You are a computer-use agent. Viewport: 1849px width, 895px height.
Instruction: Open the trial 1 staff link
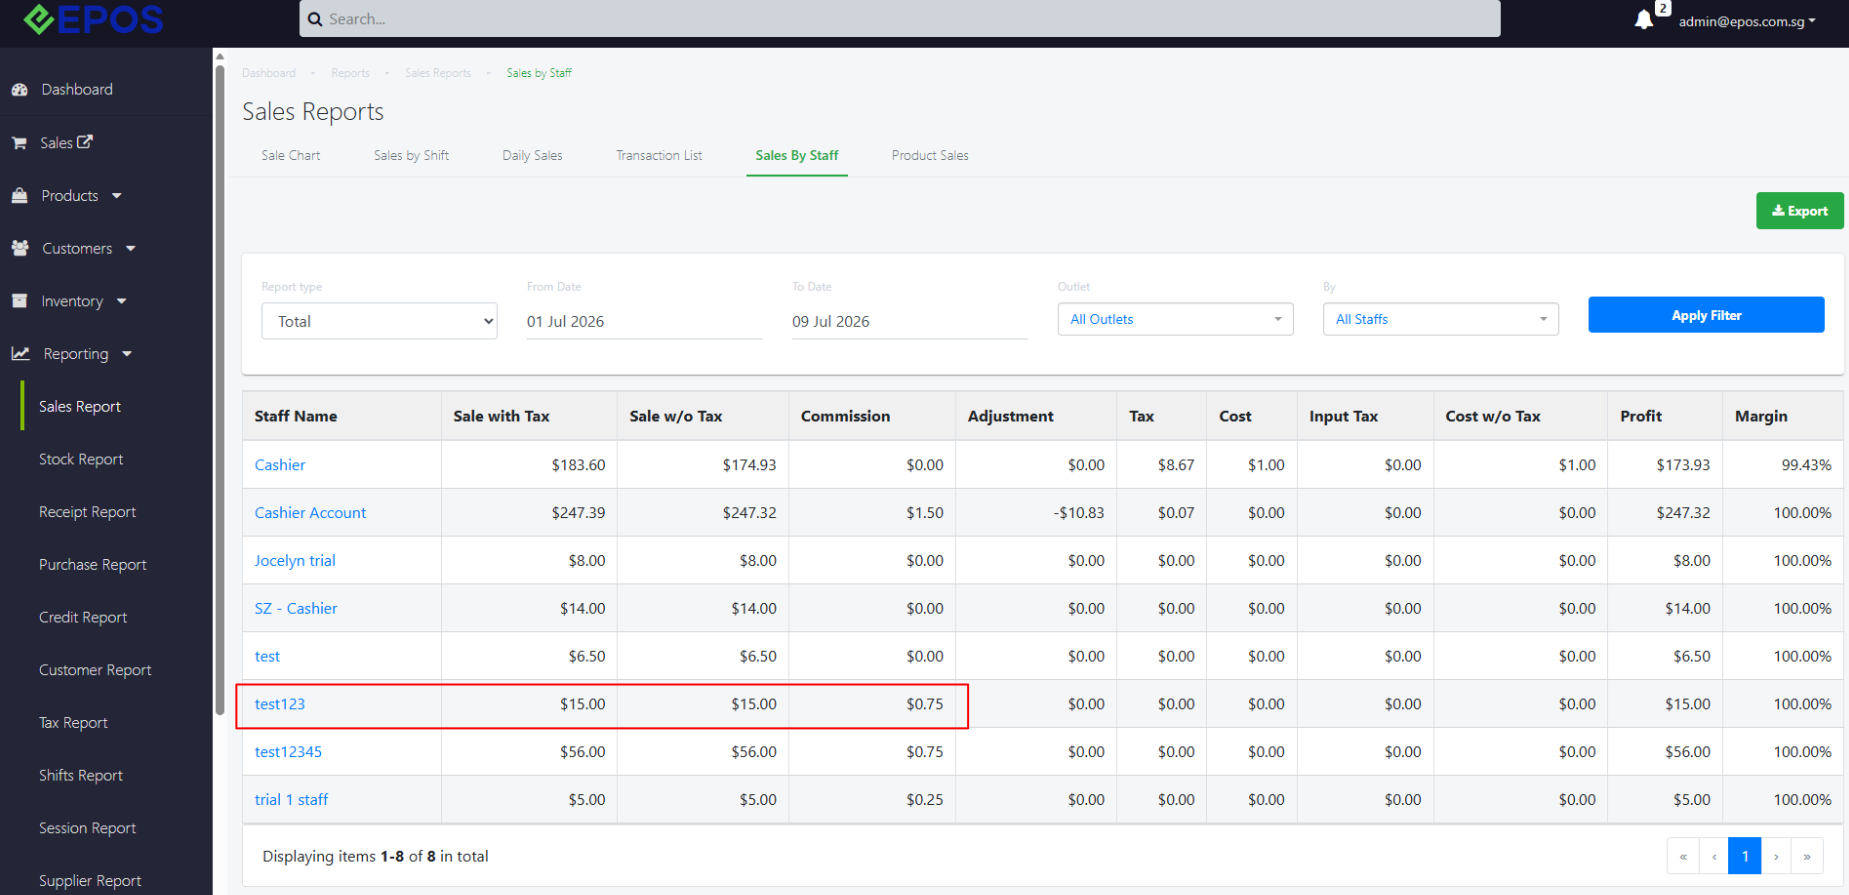[291, 800]
